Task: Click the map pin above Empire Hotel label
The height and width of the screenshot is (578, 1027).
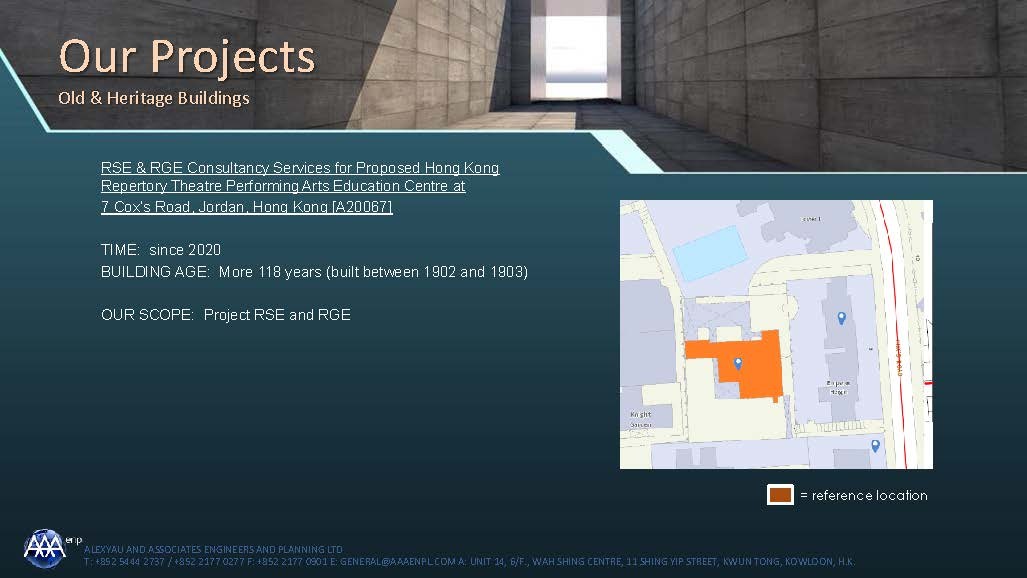Action: click(x=841, y=318)
